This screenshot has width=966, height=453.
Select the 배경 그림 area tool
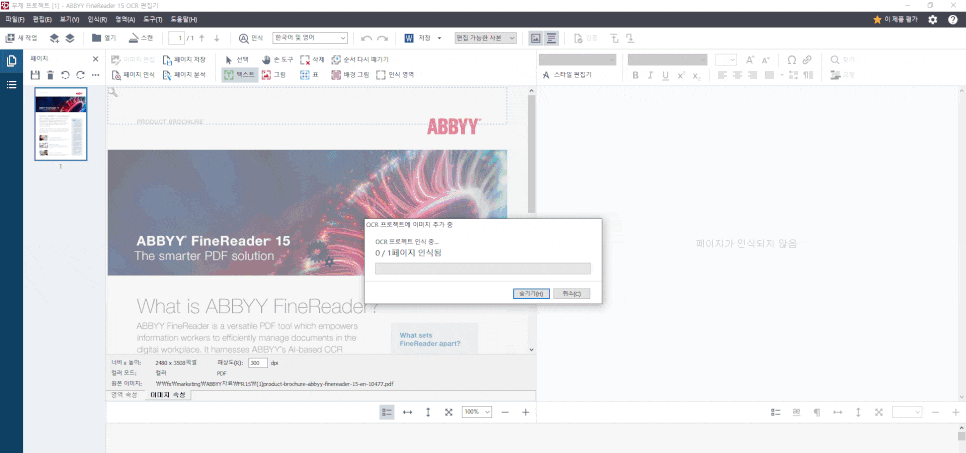point(350,75)
